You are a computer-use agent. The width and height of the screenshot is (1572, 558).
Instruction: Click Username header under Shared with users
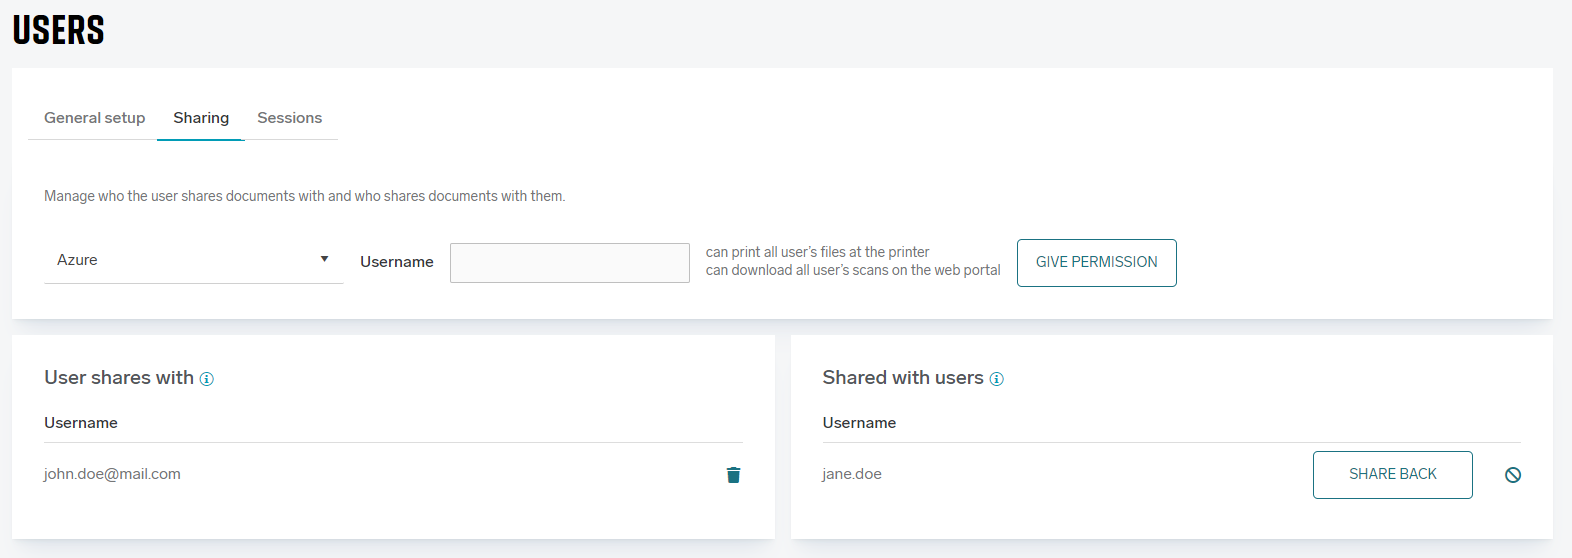(859, 423)
